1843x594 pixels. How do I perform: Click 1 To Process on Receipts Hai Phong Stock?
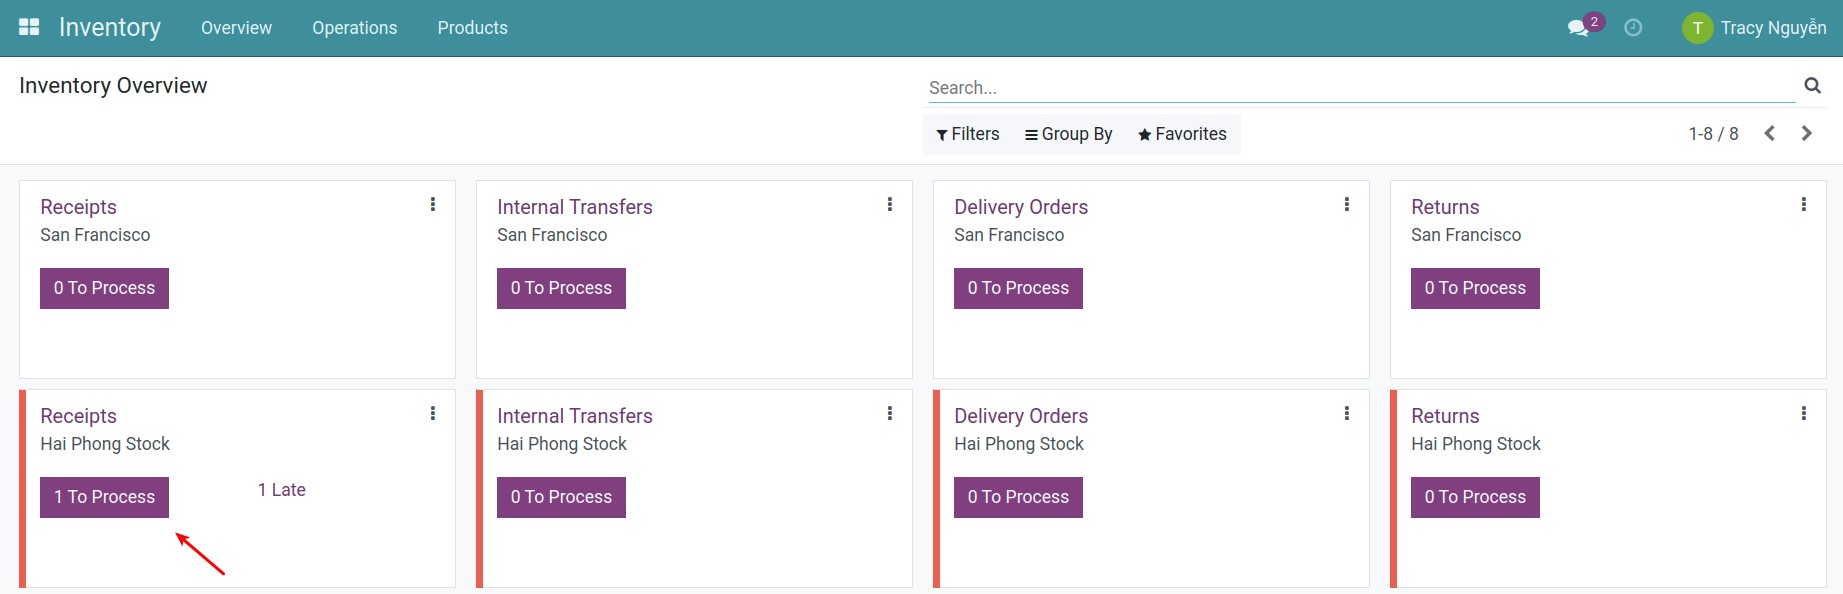[x=104, y=497]
